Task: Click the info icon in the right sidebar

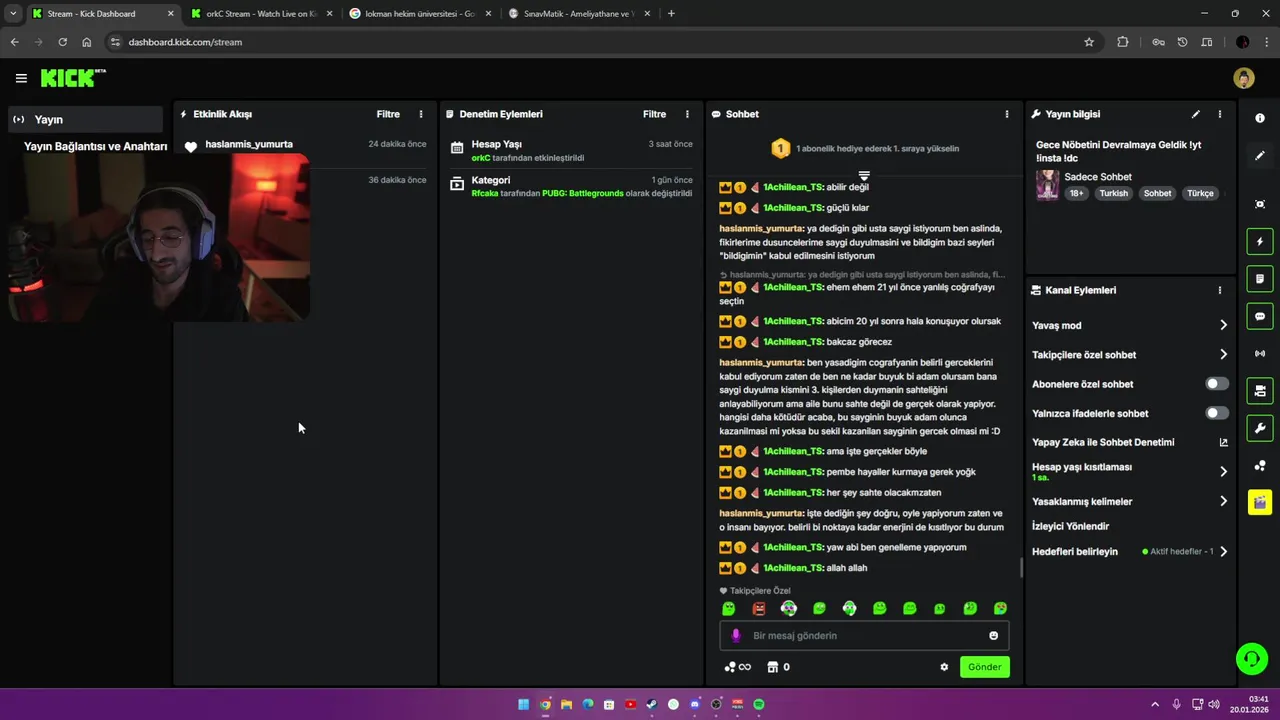Action: [x=1260, y=118]
